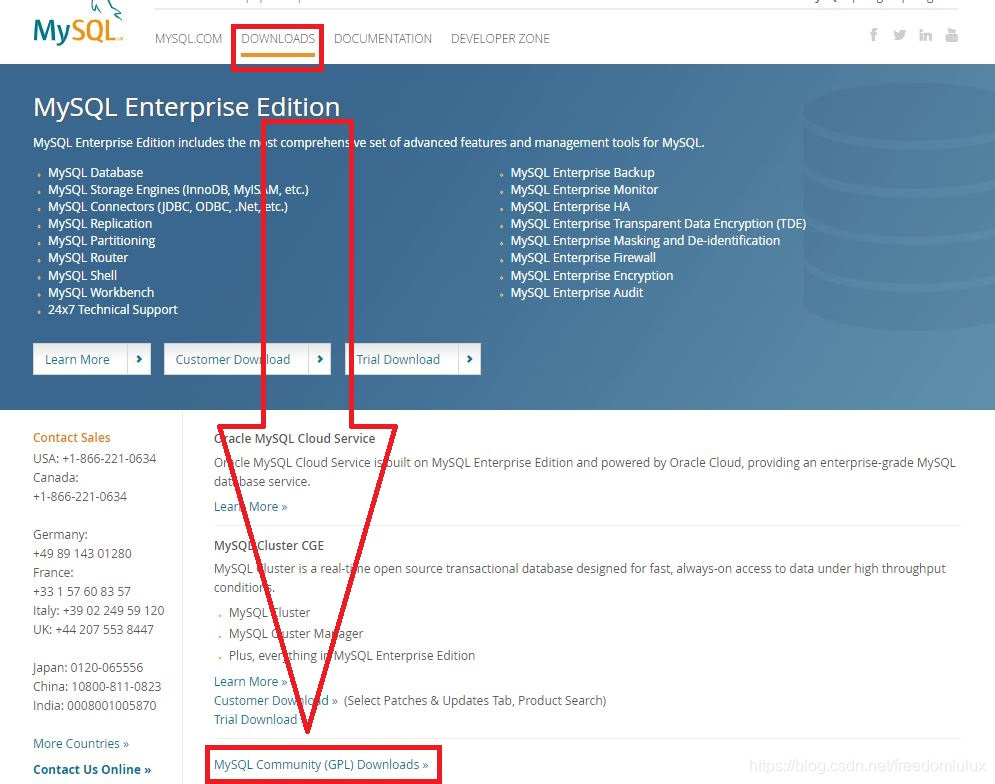Click the arrow next to Customer Download button
The width and height of the screenshot is (995, 784).
pos(320,359)
